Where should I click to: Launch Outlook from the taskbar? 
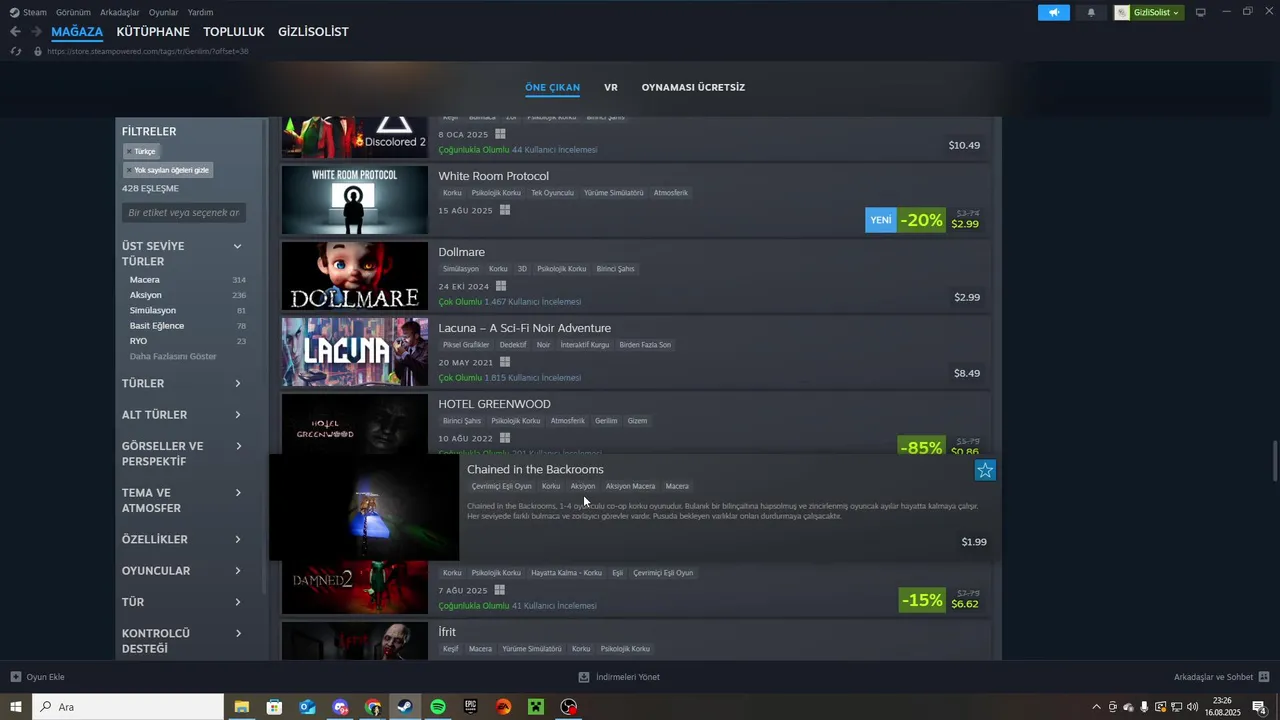point(307,707)
